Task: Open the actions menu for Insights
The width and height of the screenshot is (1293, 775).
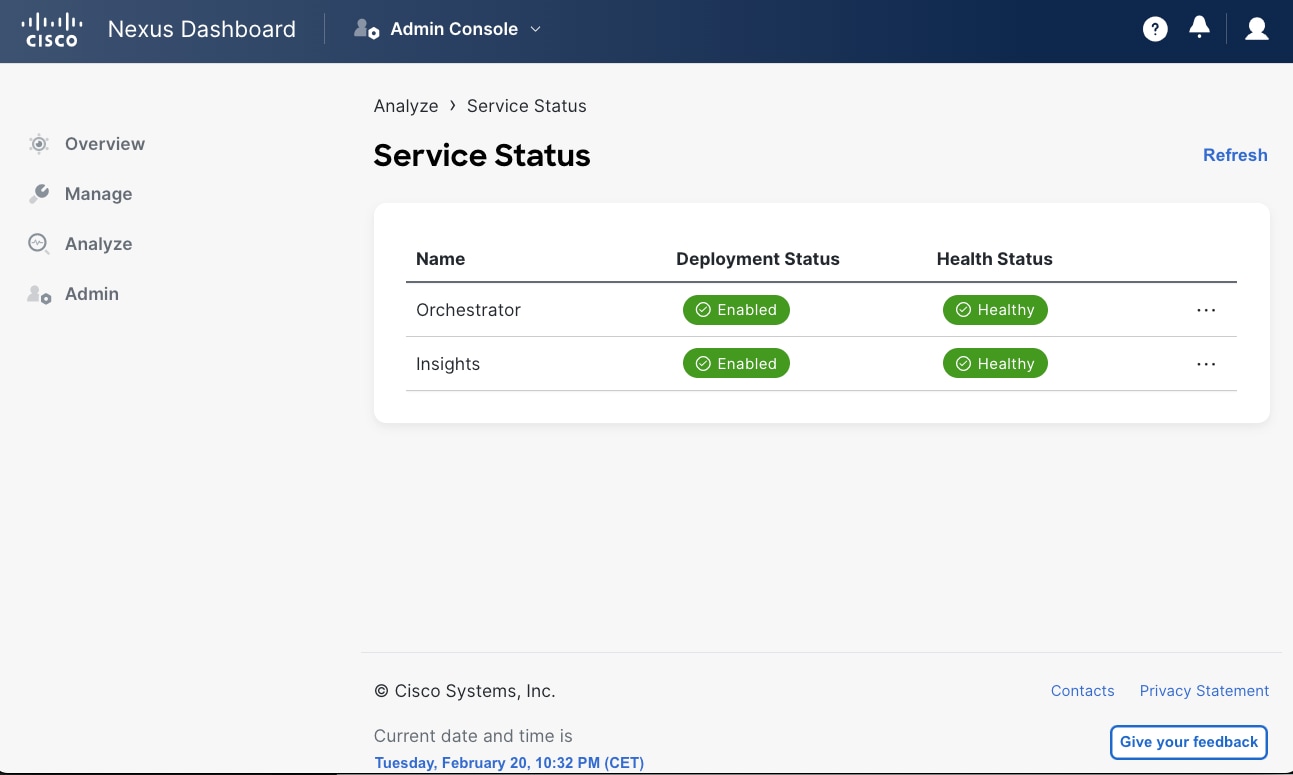Action: [x=1206, y=364]
